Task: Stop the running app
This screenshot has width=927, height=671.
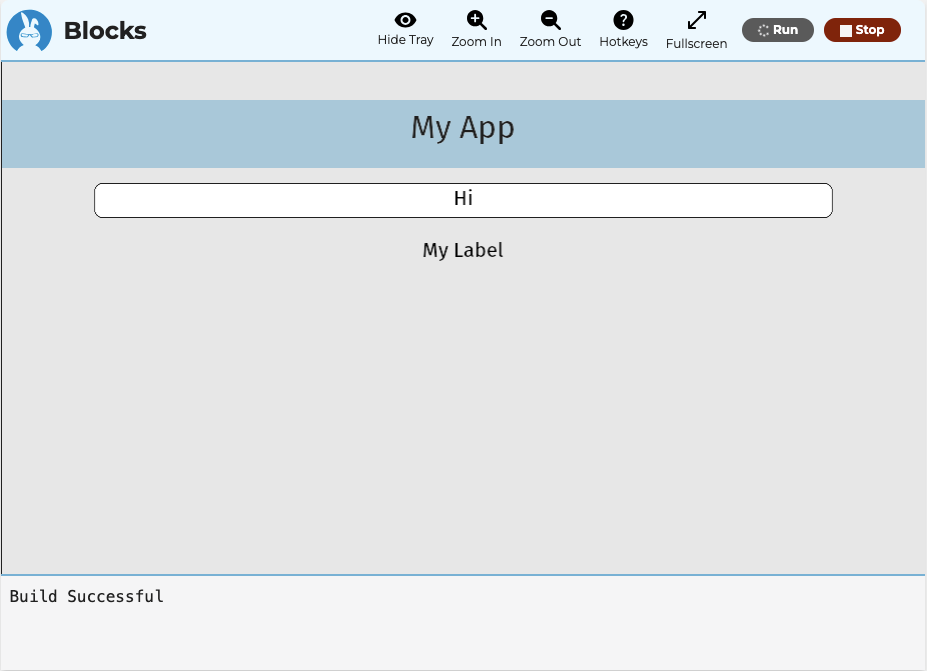Action: 862,30
